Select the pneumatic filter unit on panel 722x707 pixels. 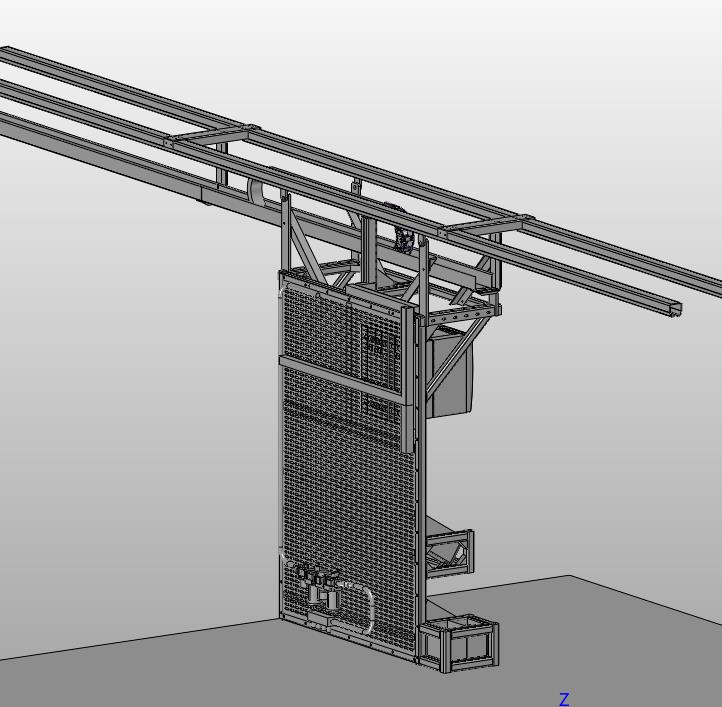319,587
